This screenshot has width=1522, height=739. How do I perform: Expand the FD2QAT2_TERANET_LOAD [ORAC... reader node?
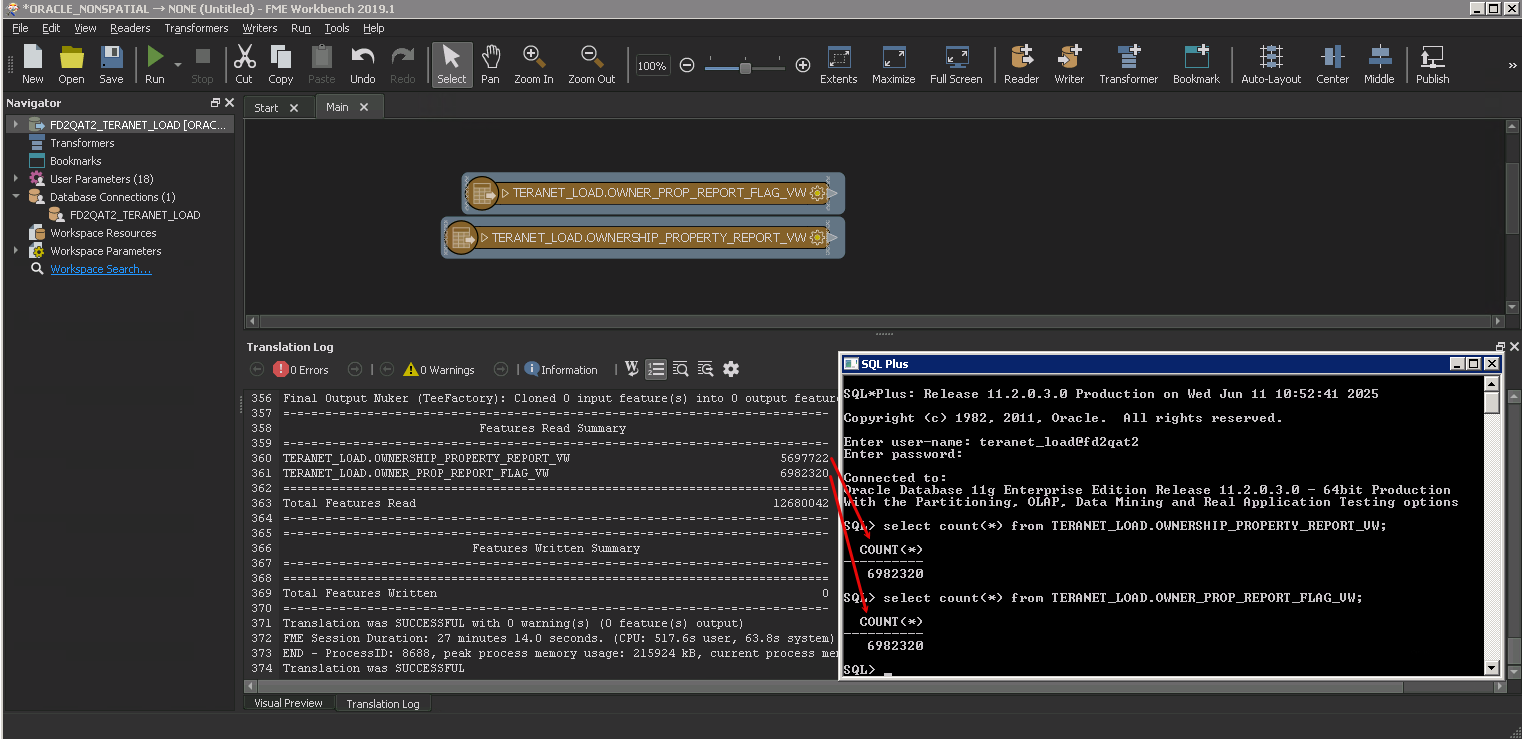click(x=15, y=125)
